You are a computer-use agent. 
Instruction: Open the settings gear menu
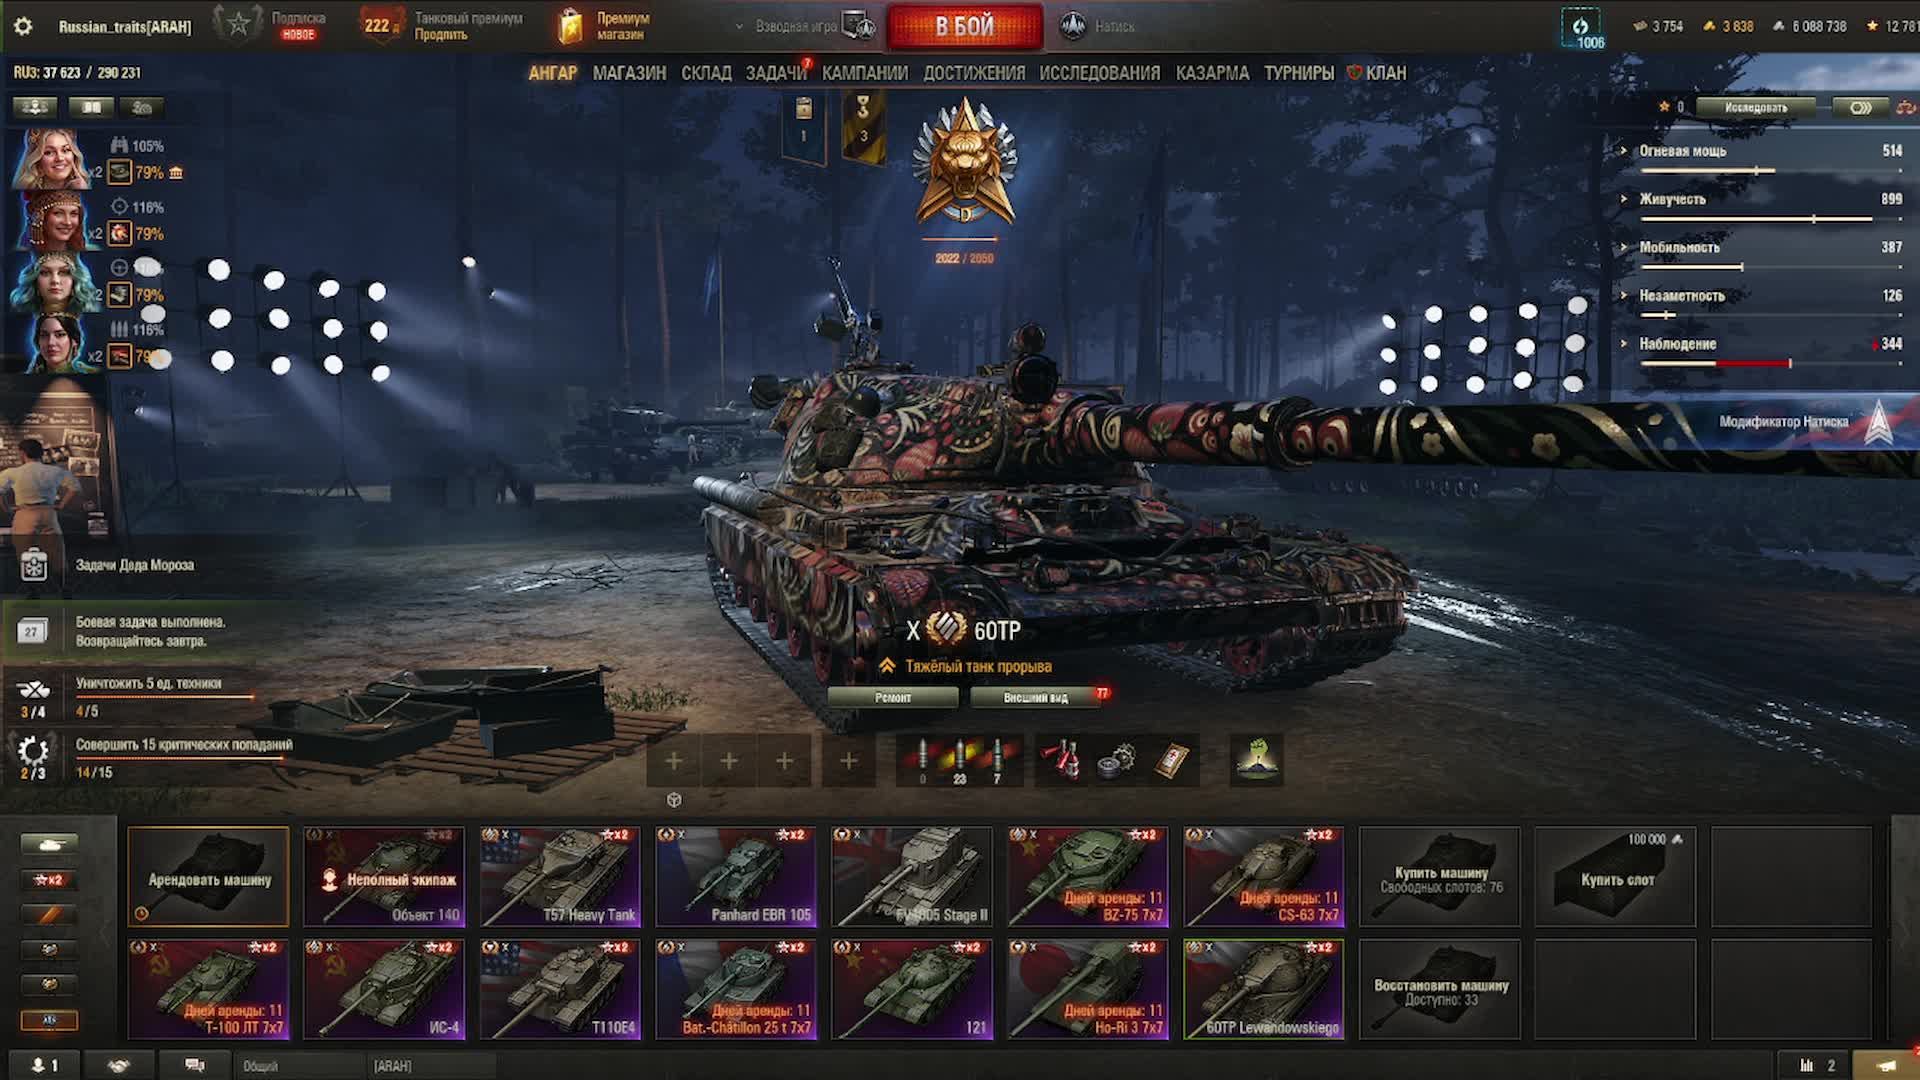point(23,27)
